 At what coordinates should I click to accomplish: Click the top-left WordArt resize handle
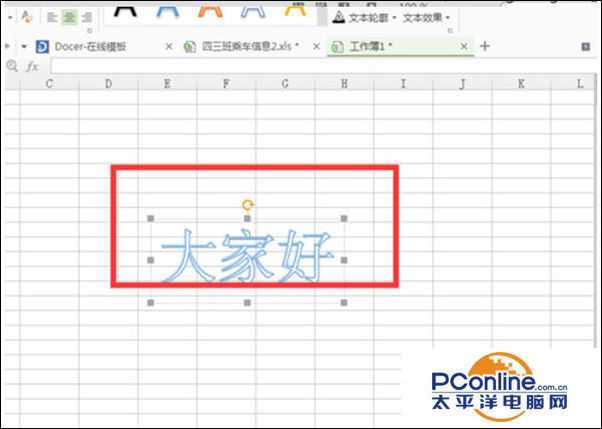pyautogui.click(x=150, y=219)
